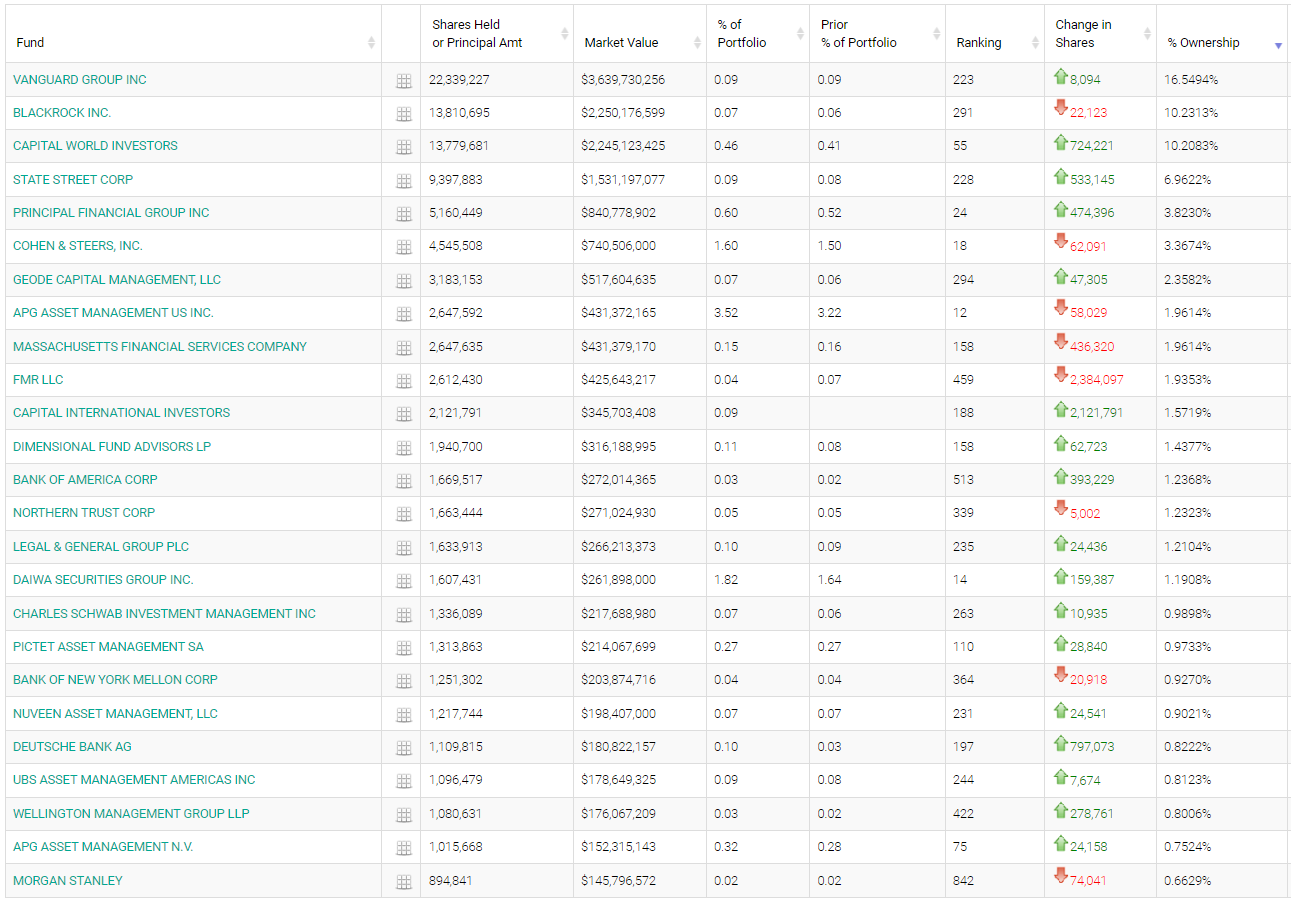The height and width of the screenshot is (903, 1291).
Task: Sort by Market Value column arrows
Action: coord(697,42)
